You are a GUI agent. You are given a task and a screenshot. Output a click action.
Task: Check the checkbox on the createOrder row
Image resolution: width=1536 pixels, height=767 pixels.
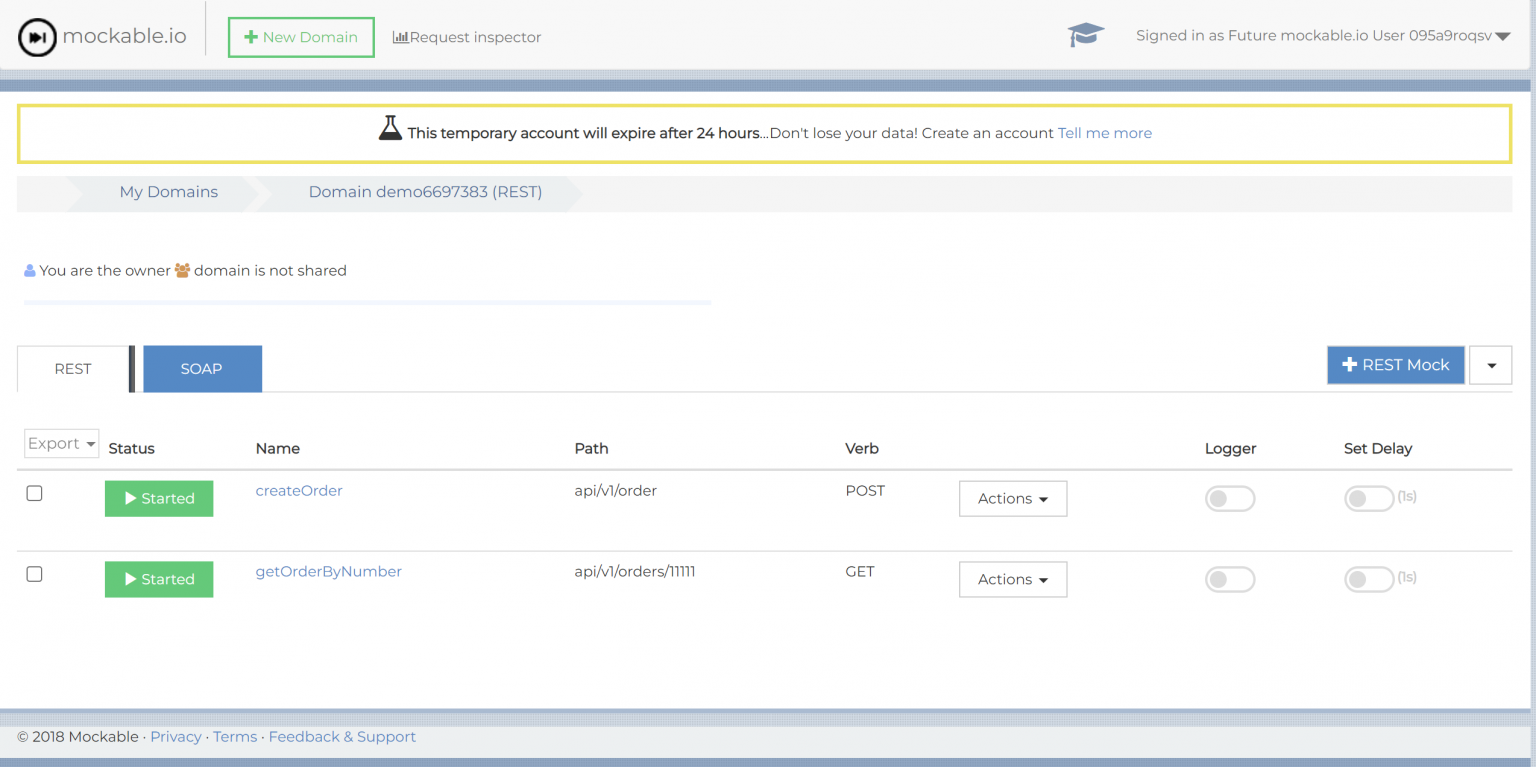34,492
